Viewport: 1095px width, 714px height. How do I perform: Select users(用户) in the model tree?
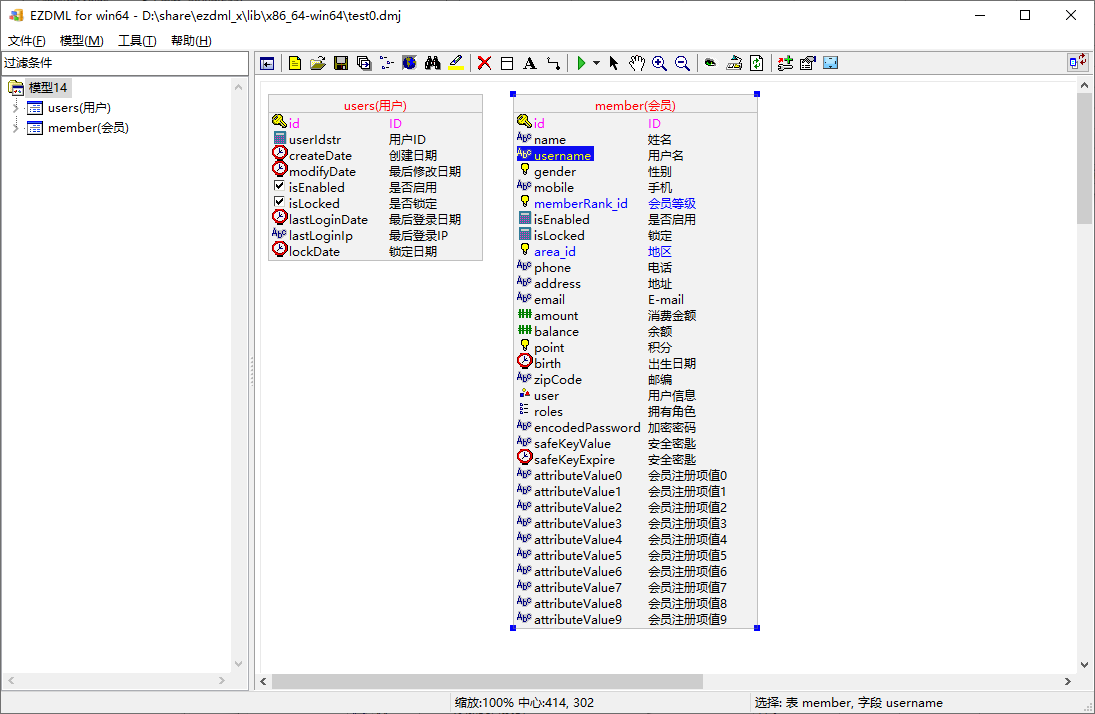tap(79, 108)
